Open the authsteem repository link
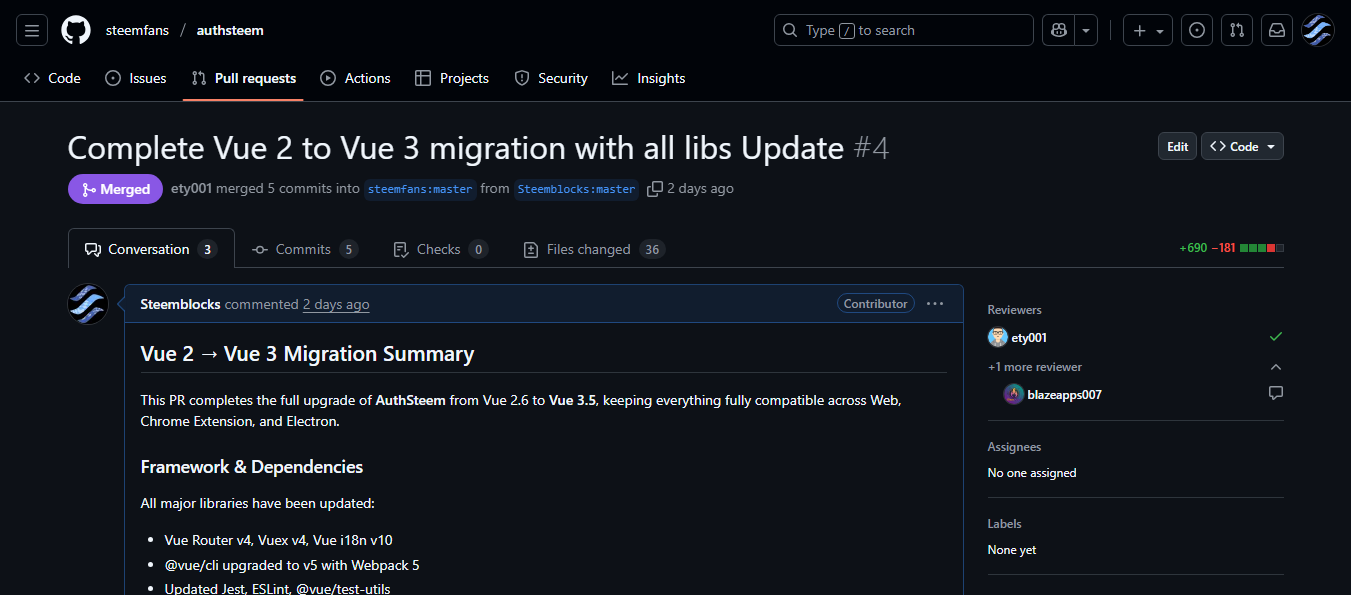This screenshot has width=1351, height=595. tap(230, 30)
